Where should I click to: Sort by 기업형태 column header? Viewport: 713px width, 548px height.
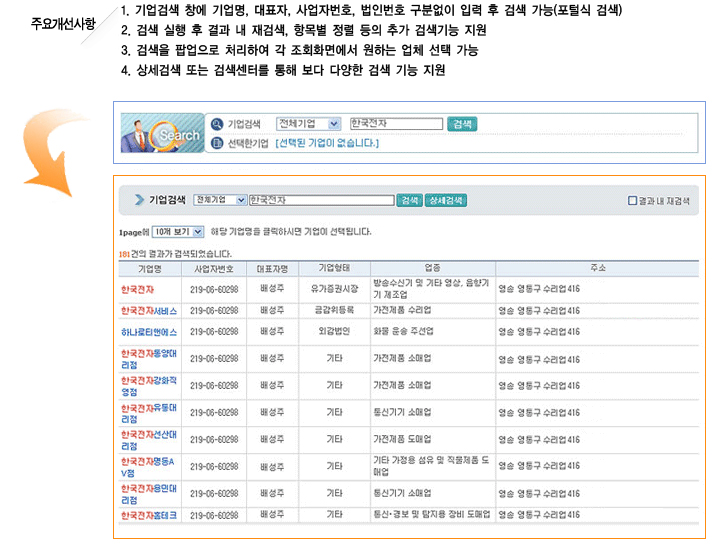tap(334, 268)
